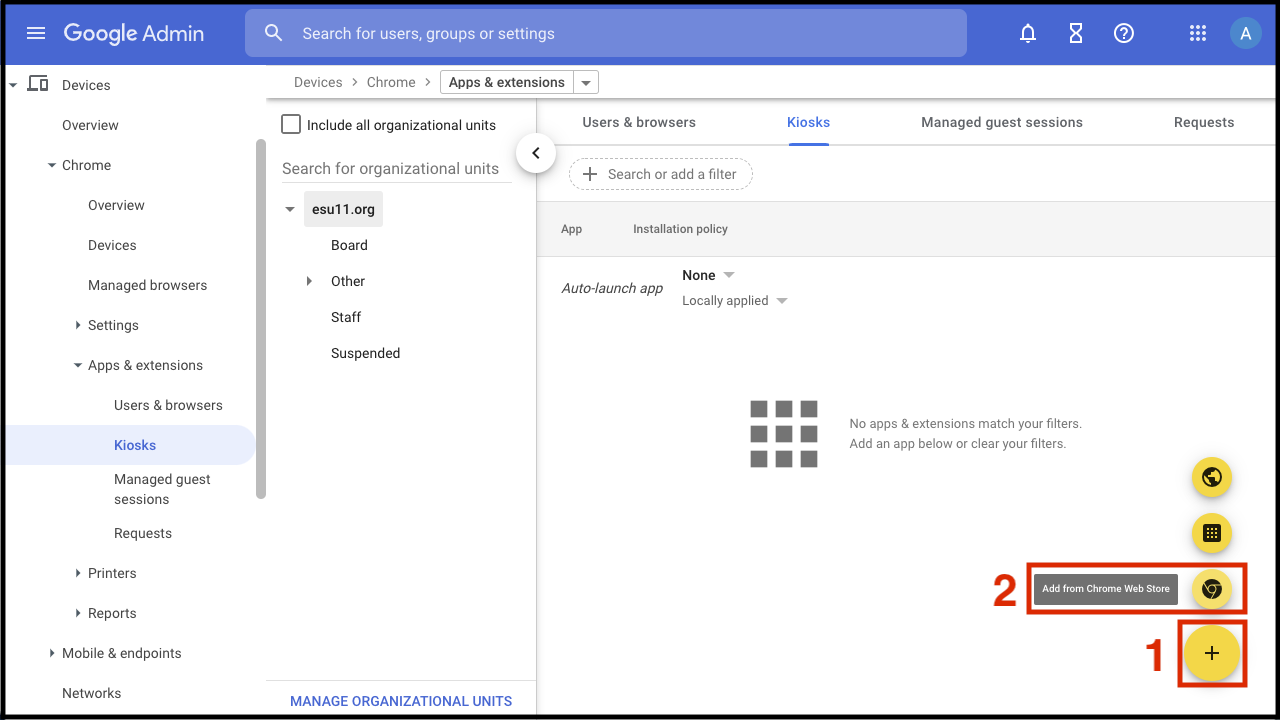Go to Chrome breadcrumb link

pos(391,82)
